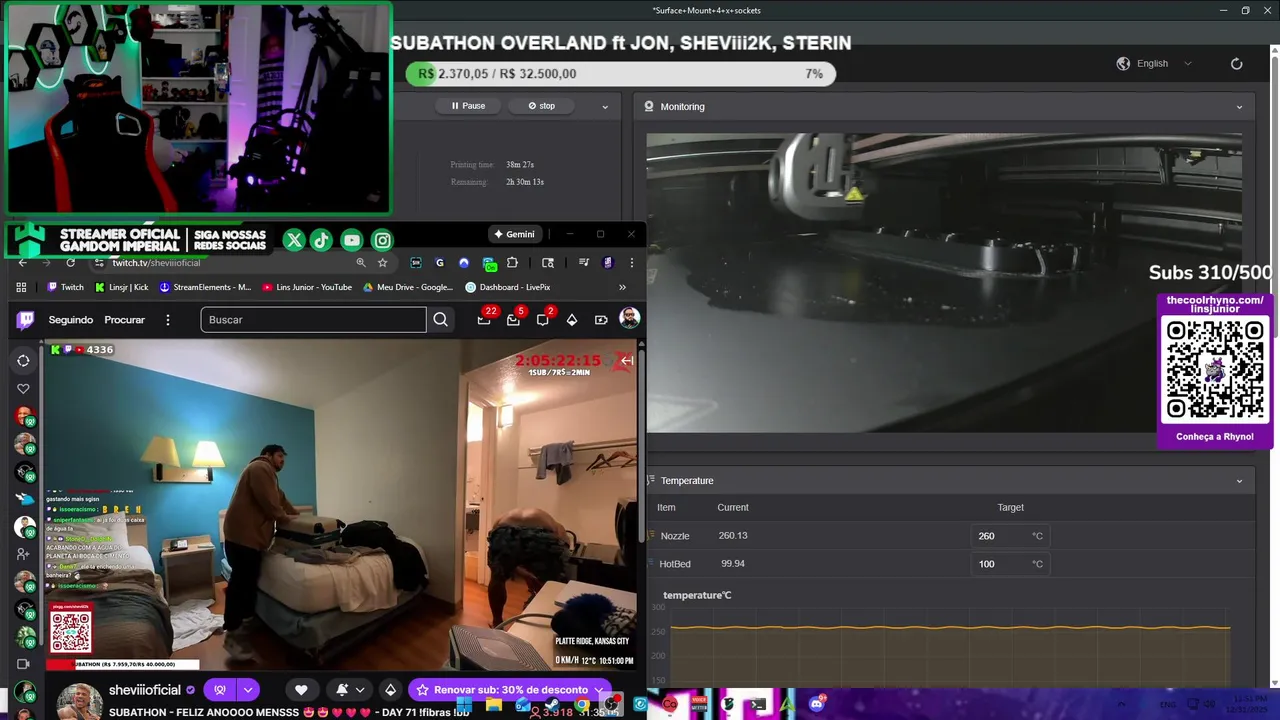Image resolution: width=1280 pixels, height=720 pixels.
Task: Show more bookmarks with the double chevron
Action: pos(622,287)
